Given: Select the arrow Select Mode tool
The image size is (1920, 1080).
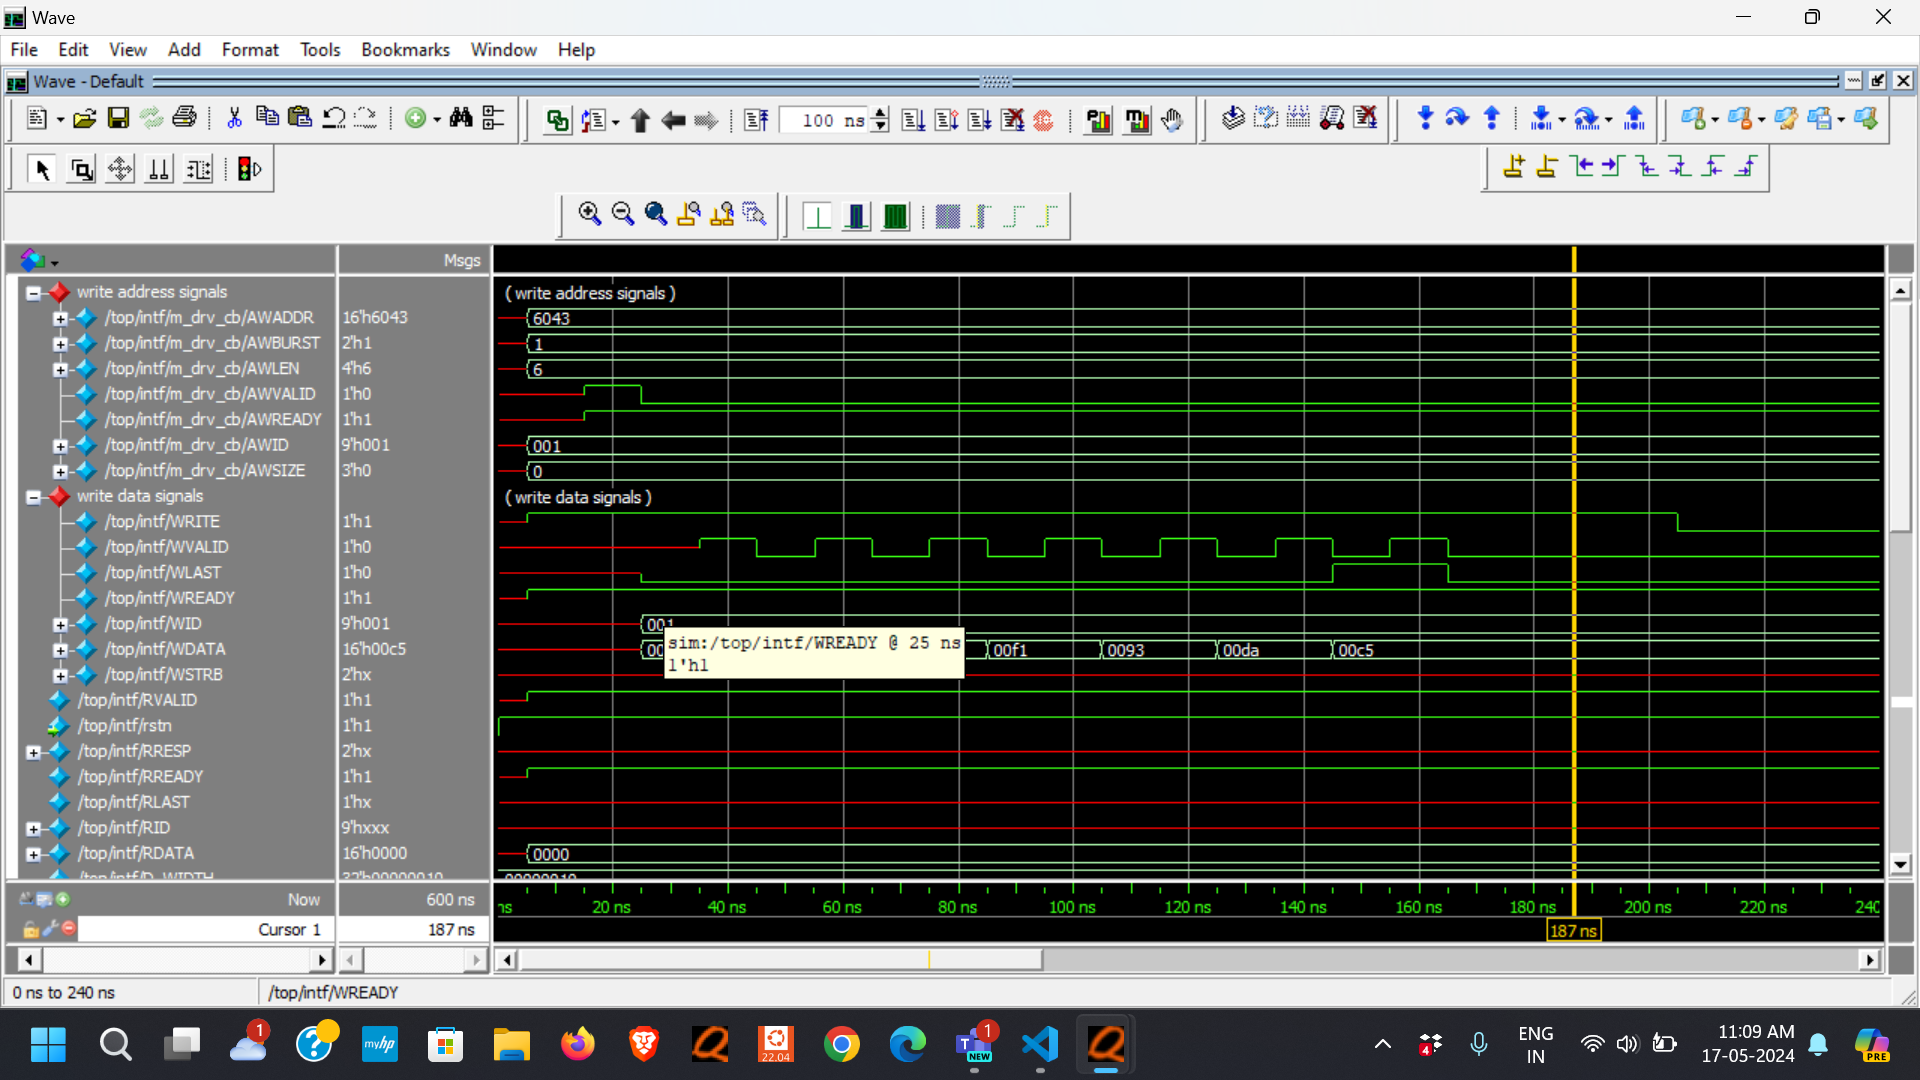Looking at the screenshot, I should (x=42, y=170).
